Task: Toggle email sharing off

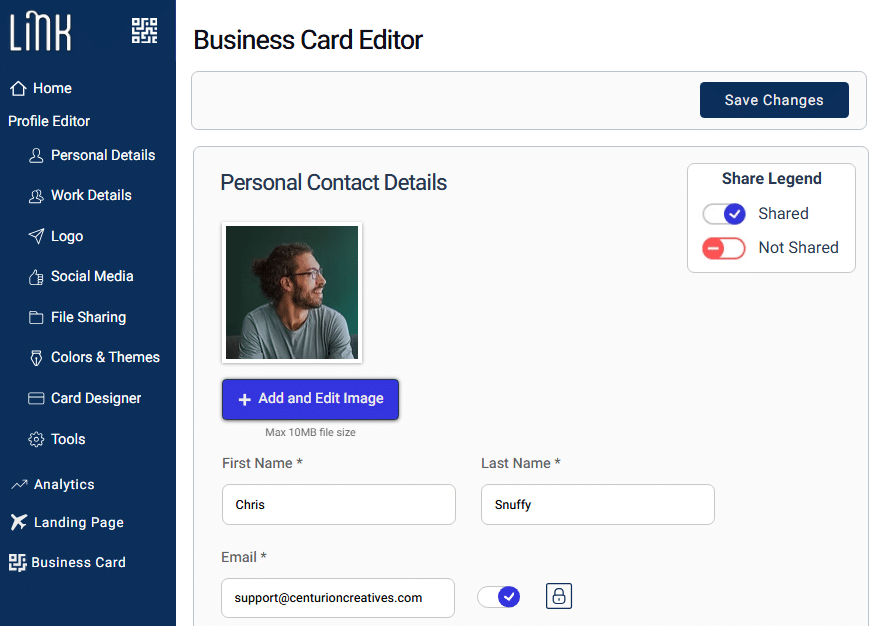Action: tap(499, 595)
